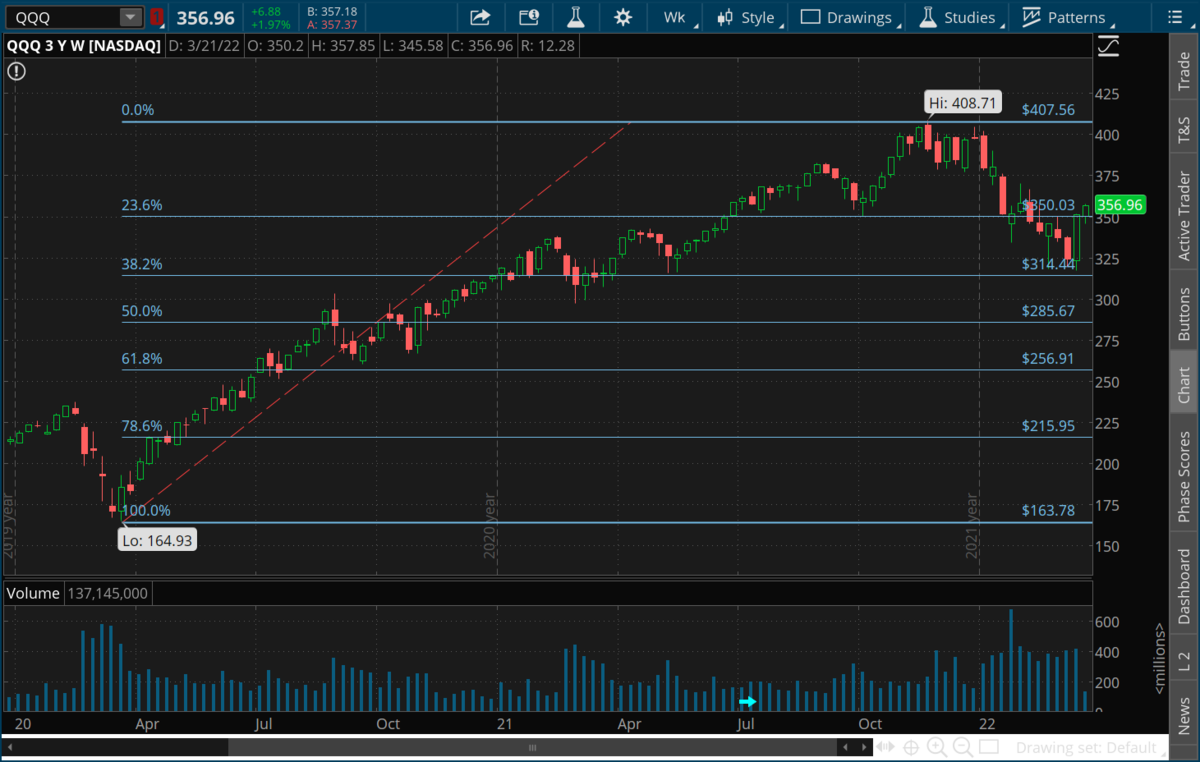Click the pan/expand horizontal icon in bottom bar

886,747
